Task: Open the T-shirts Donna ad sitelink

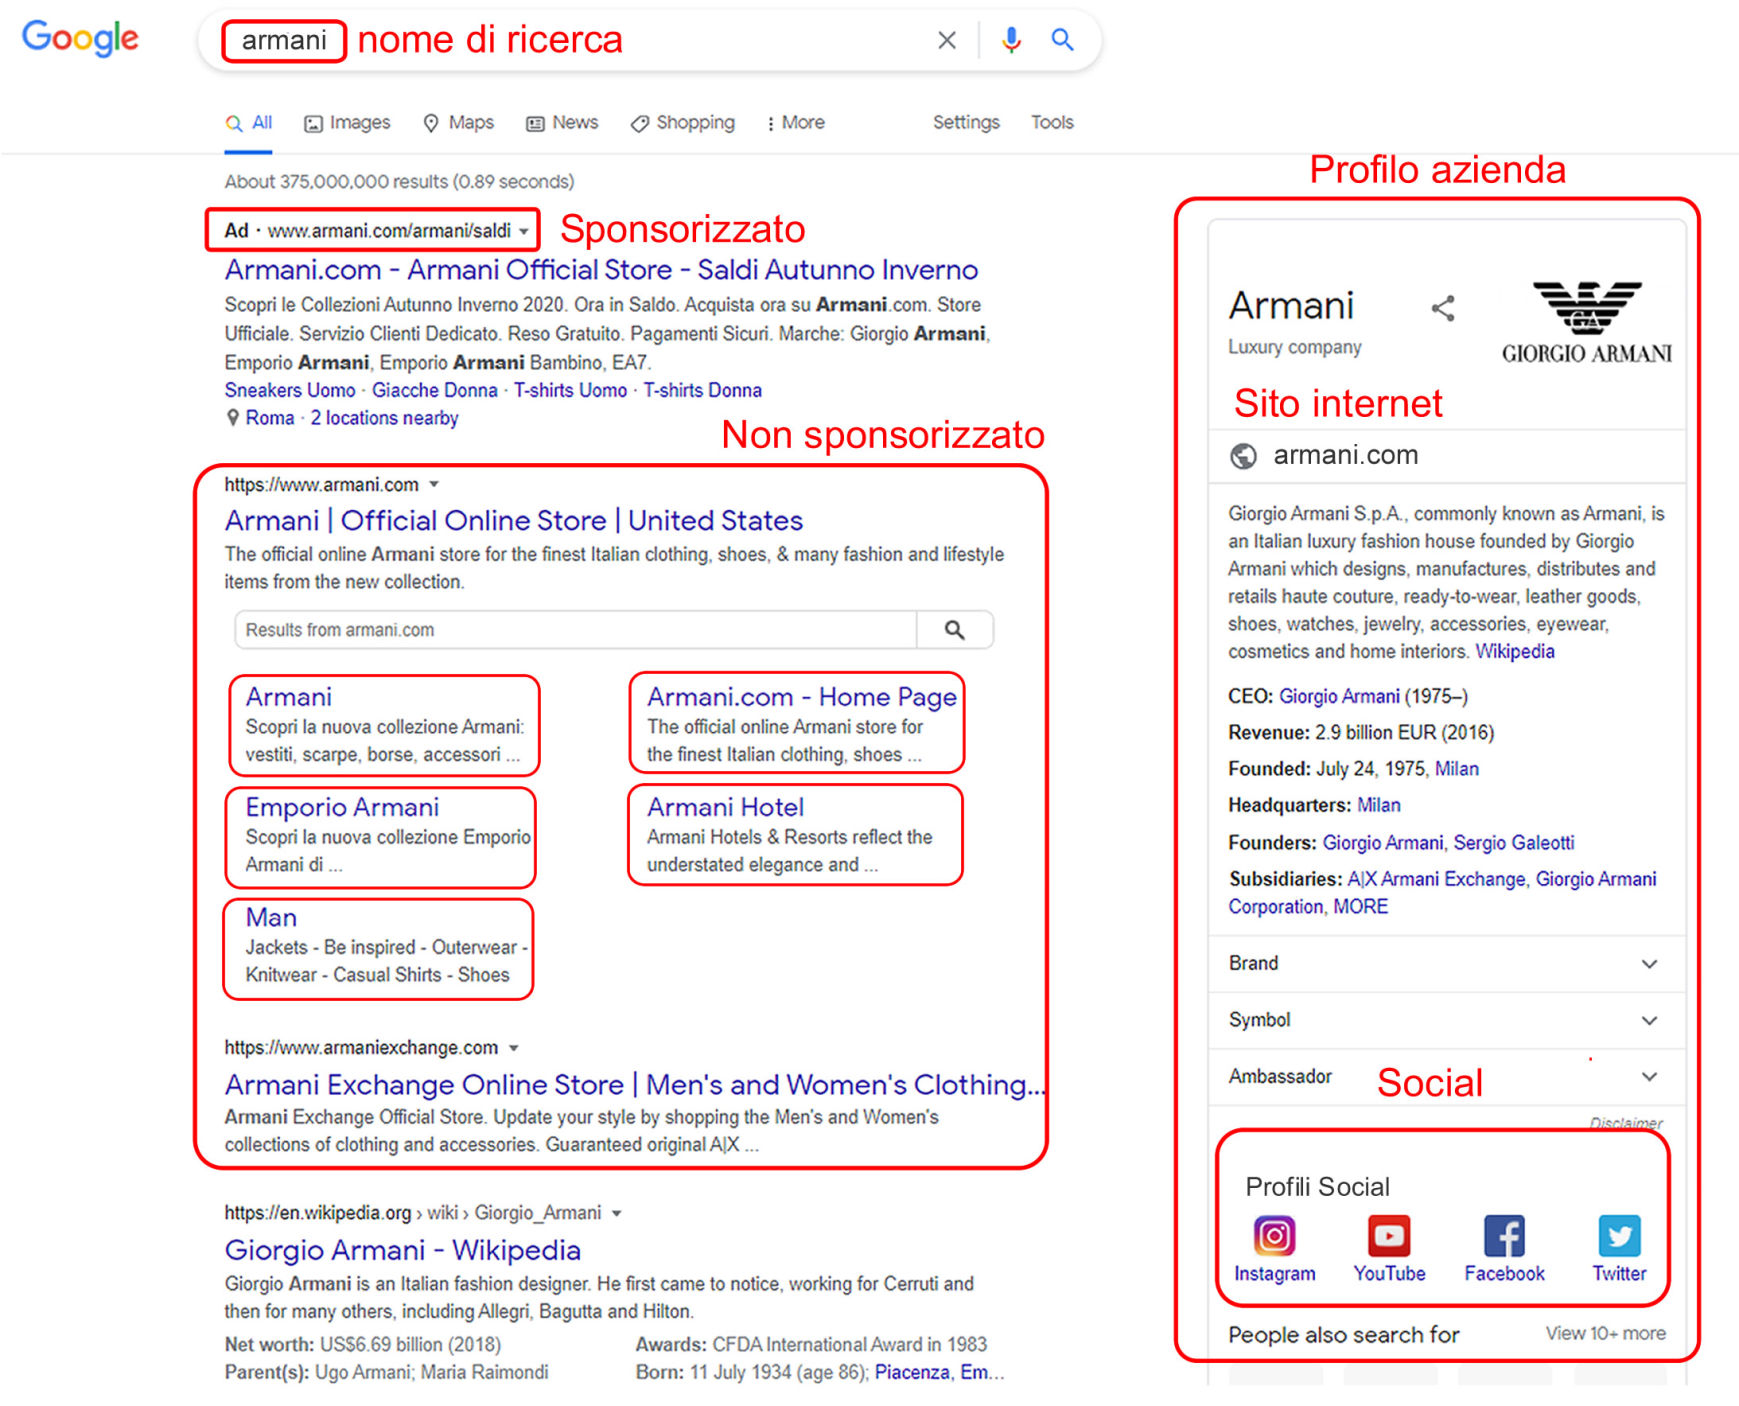Action: (x=702, y=390)
